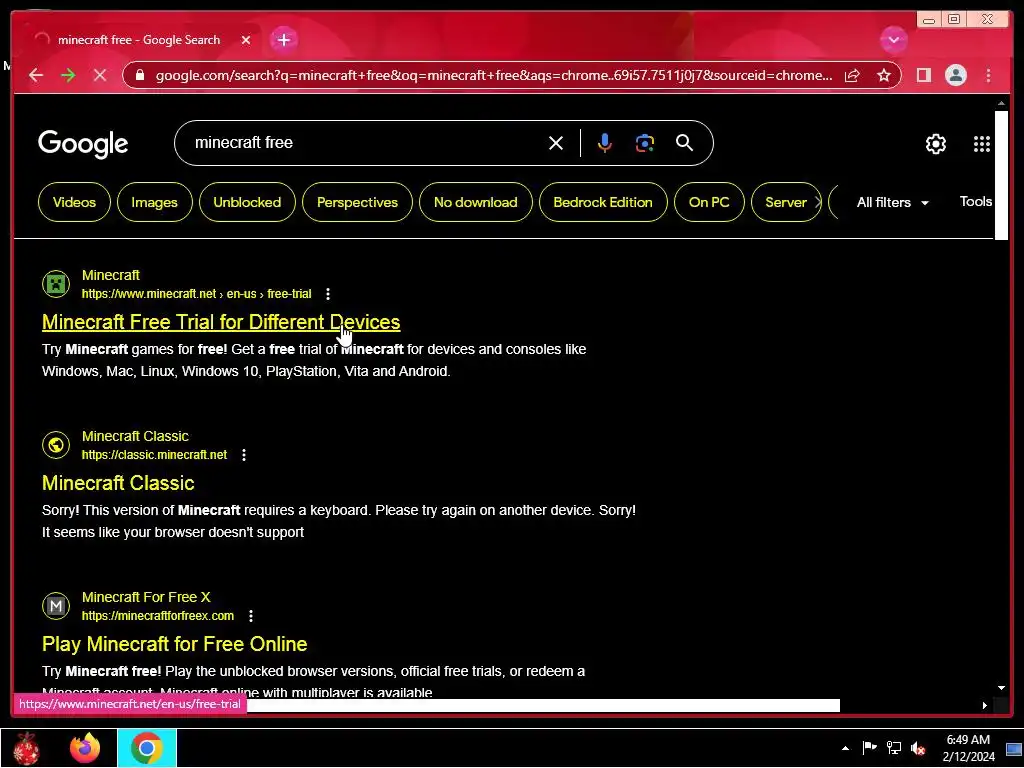Open the tab search dropdown arrow
Screen dimensions: 1024x768
click(893, 40)
